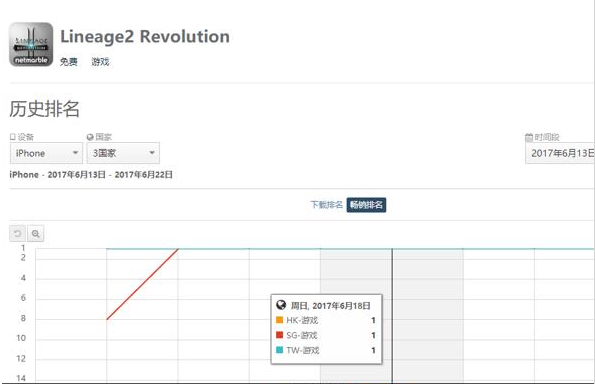Click the globe icon beside 国家 label
Screen dimensions: 595x384
[x=90, y=137]
